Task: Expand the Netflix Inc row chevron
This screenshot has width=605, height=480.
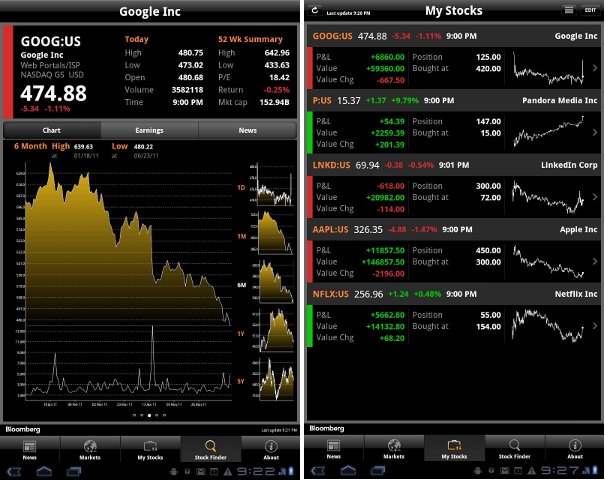Action: click(x=595, y=326)
